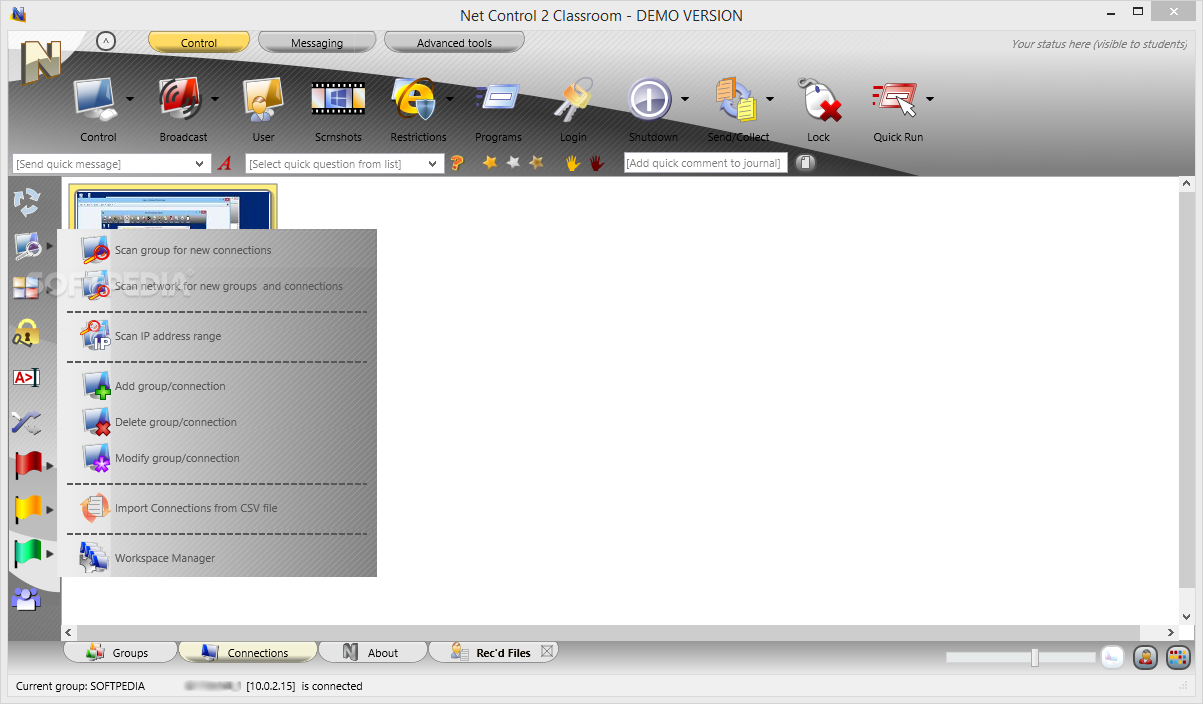Click the orange question mark icon
The width and height of the screenshot is (1203, 704).
456,163
